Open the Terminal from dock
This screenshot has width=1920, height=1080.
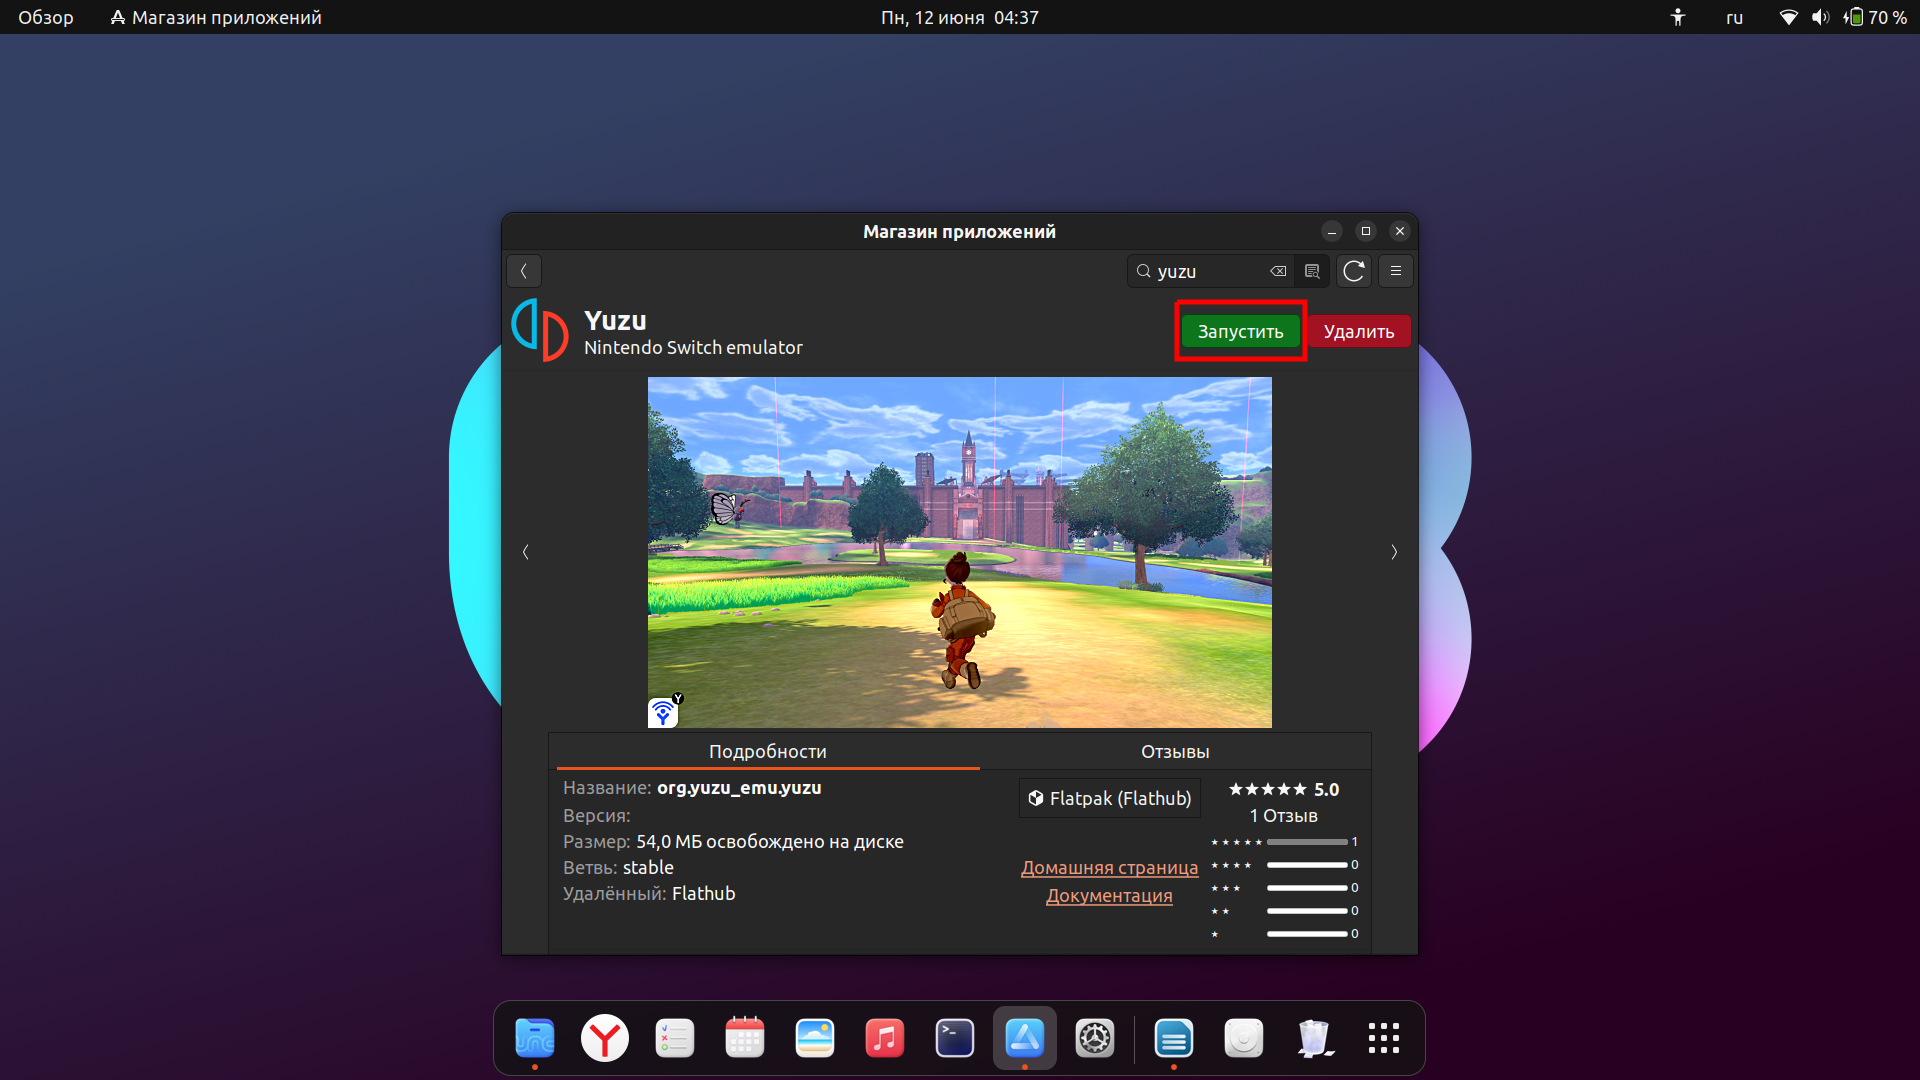point(955,1038)
